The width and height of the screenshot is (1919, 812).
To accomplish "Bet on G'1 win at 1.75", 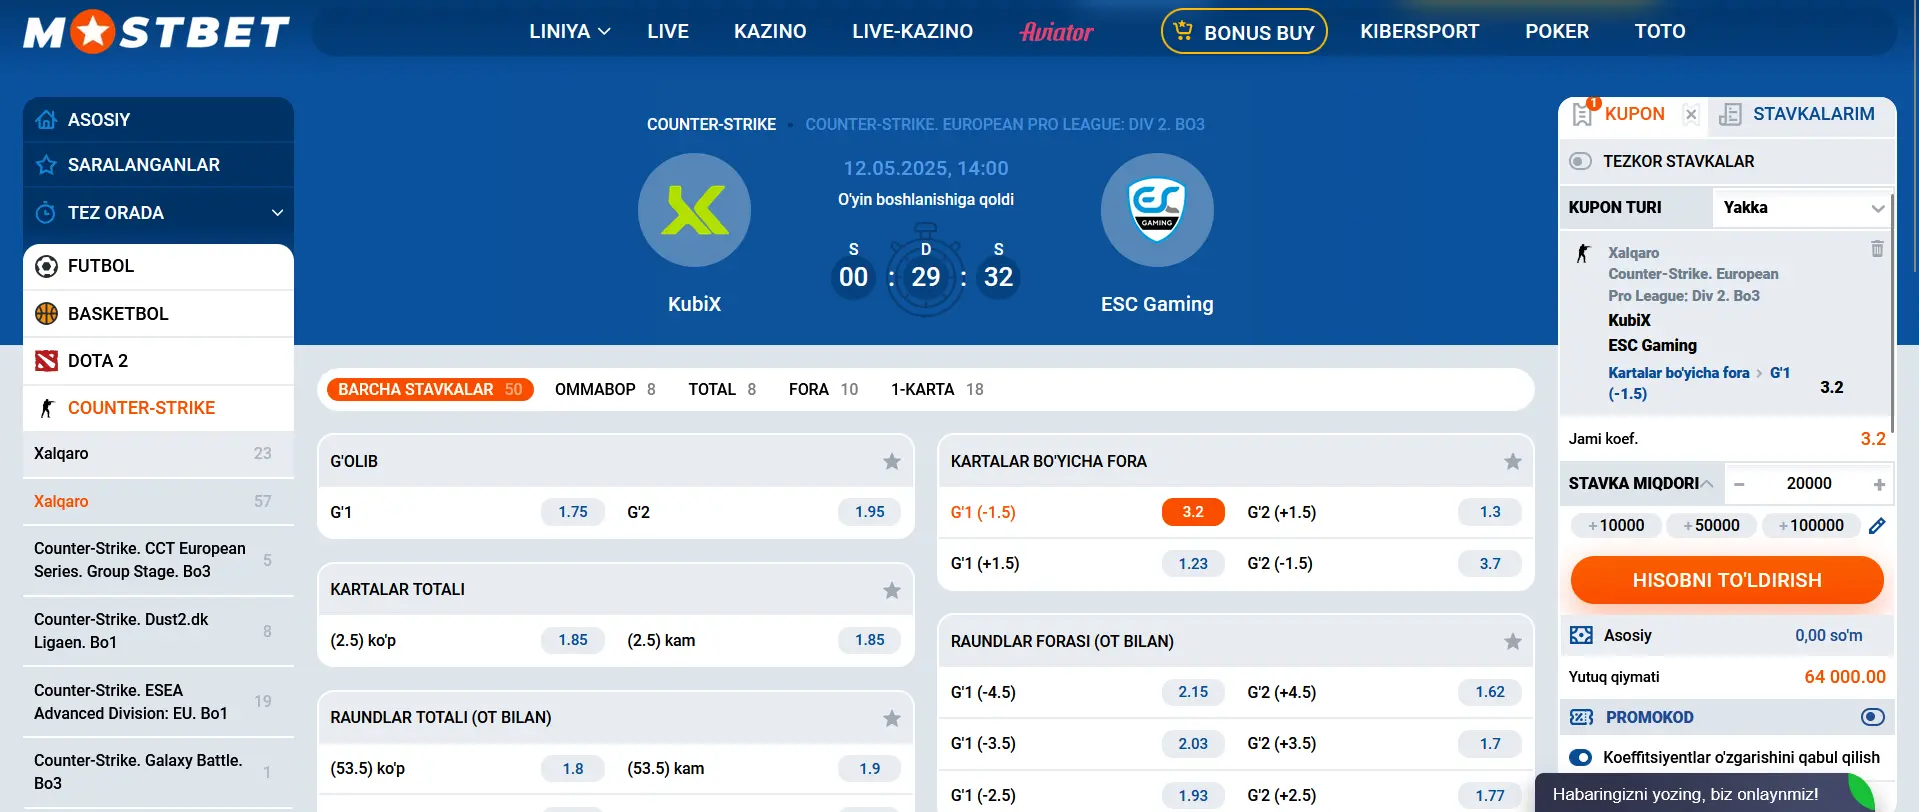I will pos(573,512).
